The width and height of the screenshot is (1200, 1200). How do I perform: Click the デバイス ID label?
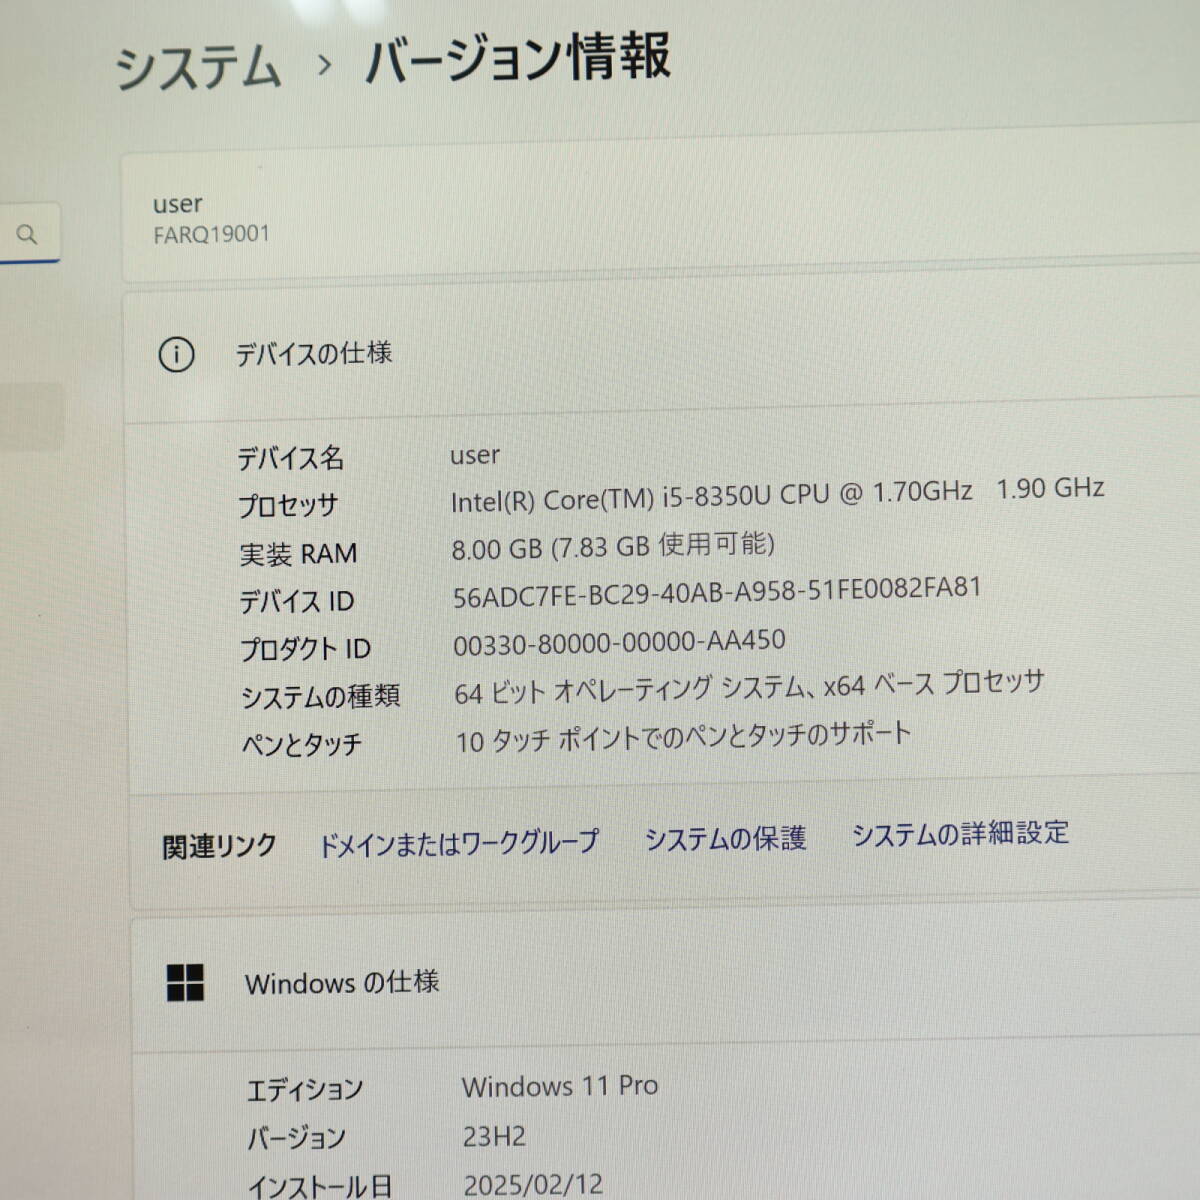[x=297, y=601]
